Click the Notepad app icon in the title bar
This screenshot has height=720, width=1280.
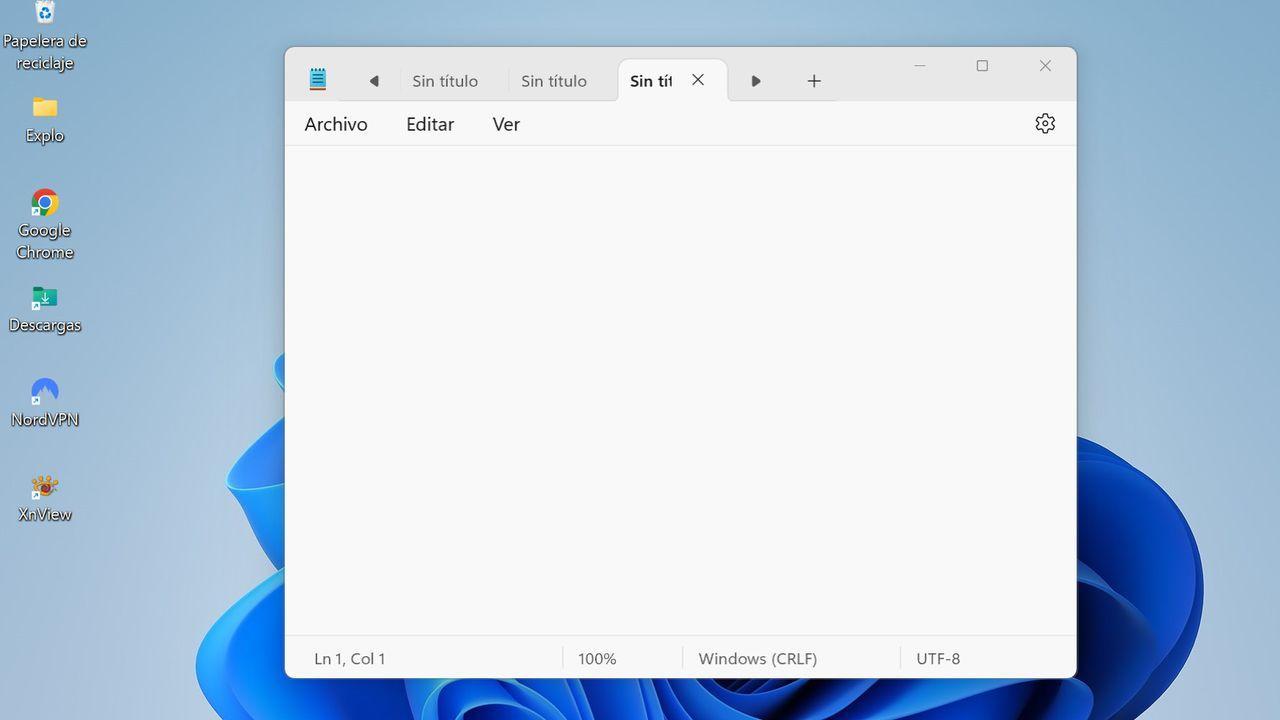[317, 78]
